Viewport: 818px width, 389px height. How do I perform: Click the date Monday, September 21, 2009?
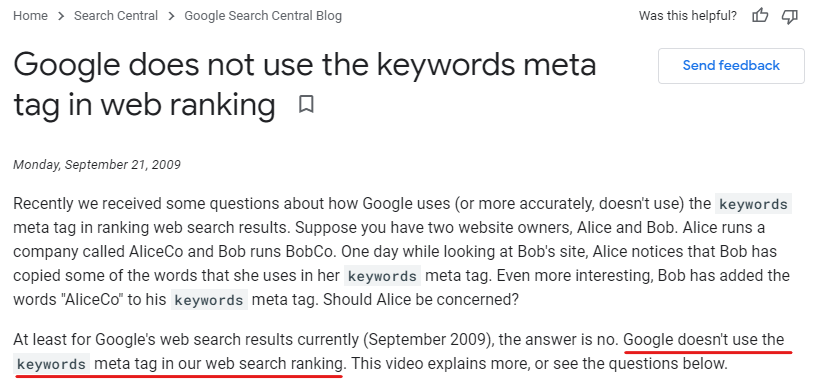tap(97, 165)
